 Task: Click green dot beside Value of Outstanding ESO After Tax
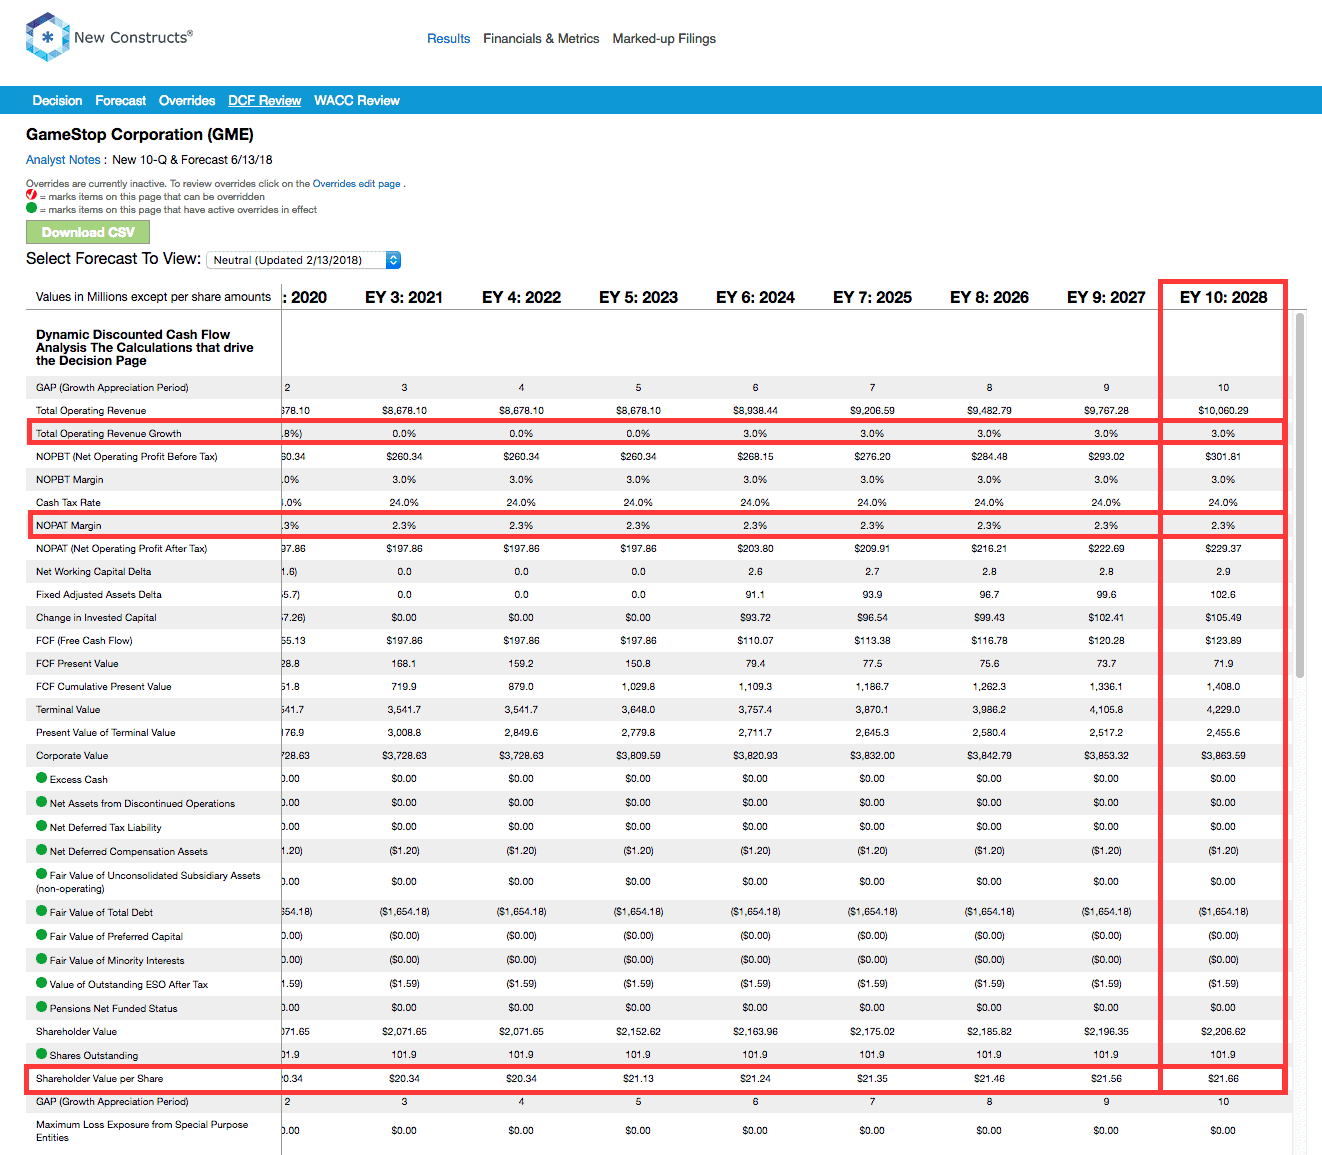pyautogui.click(x=42, y=983)
